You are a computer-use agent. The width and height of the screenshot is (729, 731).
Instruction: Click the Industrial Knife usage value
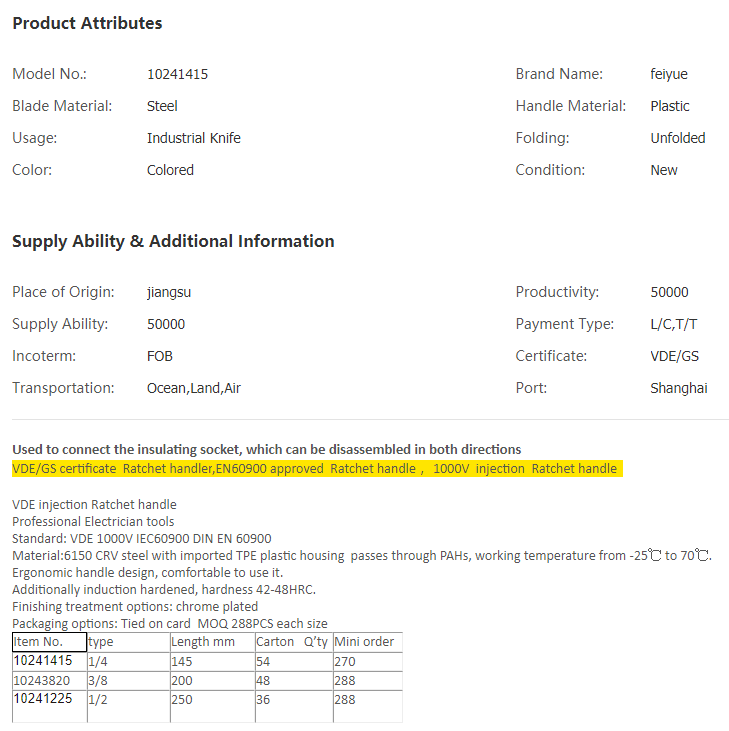point(193,138)
